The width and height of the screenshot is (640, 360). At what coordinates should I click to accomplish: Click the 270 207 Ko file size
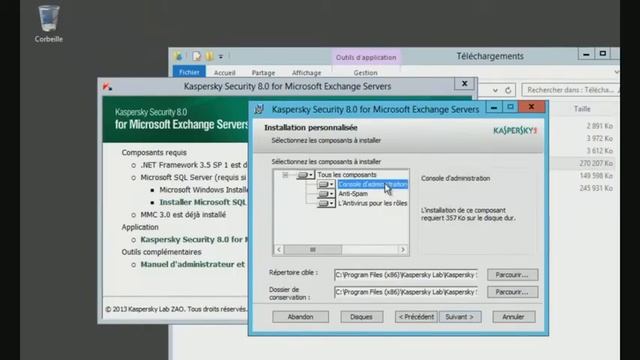[x=596, y=163]
